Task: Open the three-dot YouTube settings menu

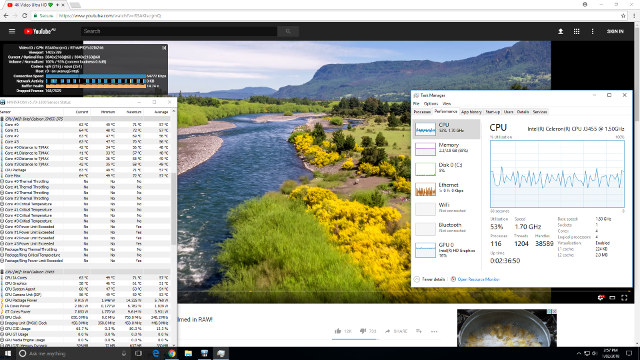Action: click(592, 31)
